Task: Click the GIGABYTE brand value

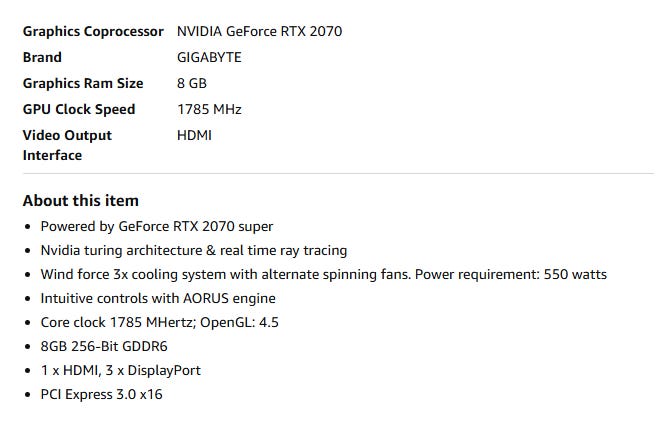Action: 209,57
